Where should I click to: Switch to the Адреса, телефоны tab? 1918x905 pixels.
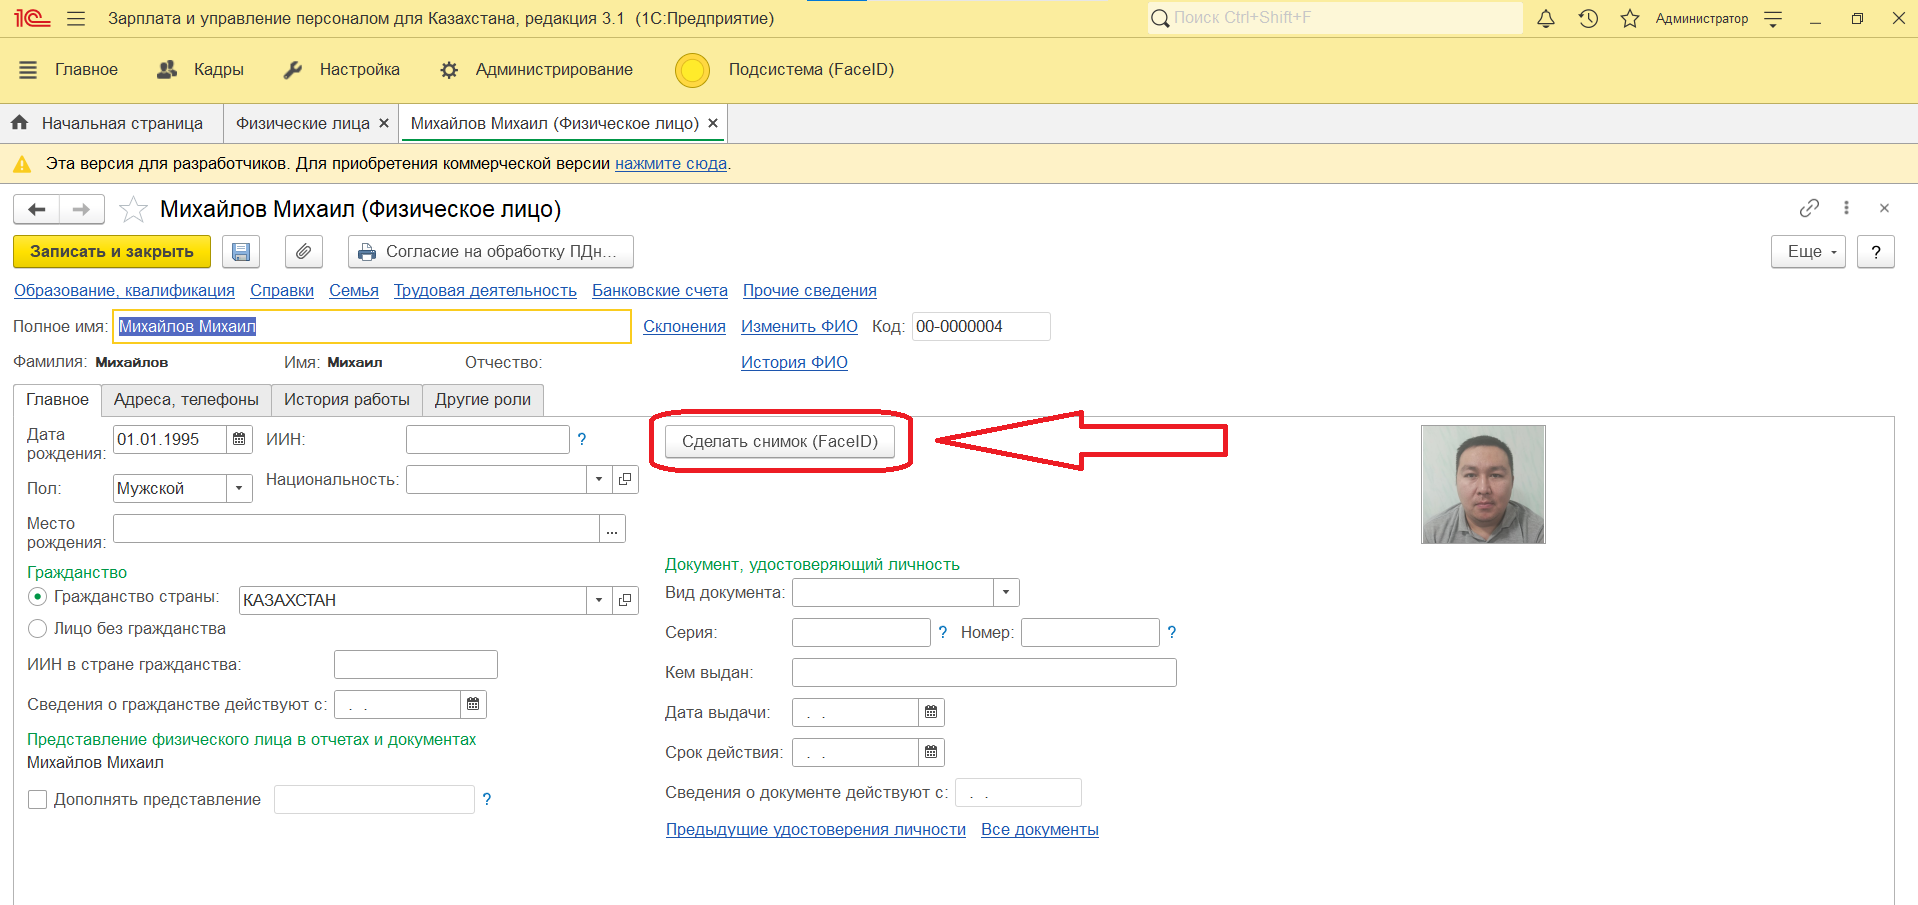pyautogui.click(x=186, y=400)
